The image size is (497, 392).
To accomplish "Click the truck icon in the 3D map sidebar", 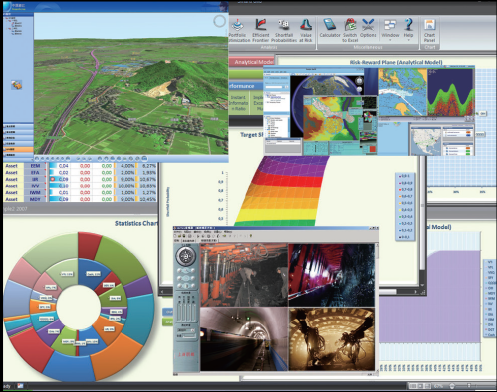I will pos(16,85).
